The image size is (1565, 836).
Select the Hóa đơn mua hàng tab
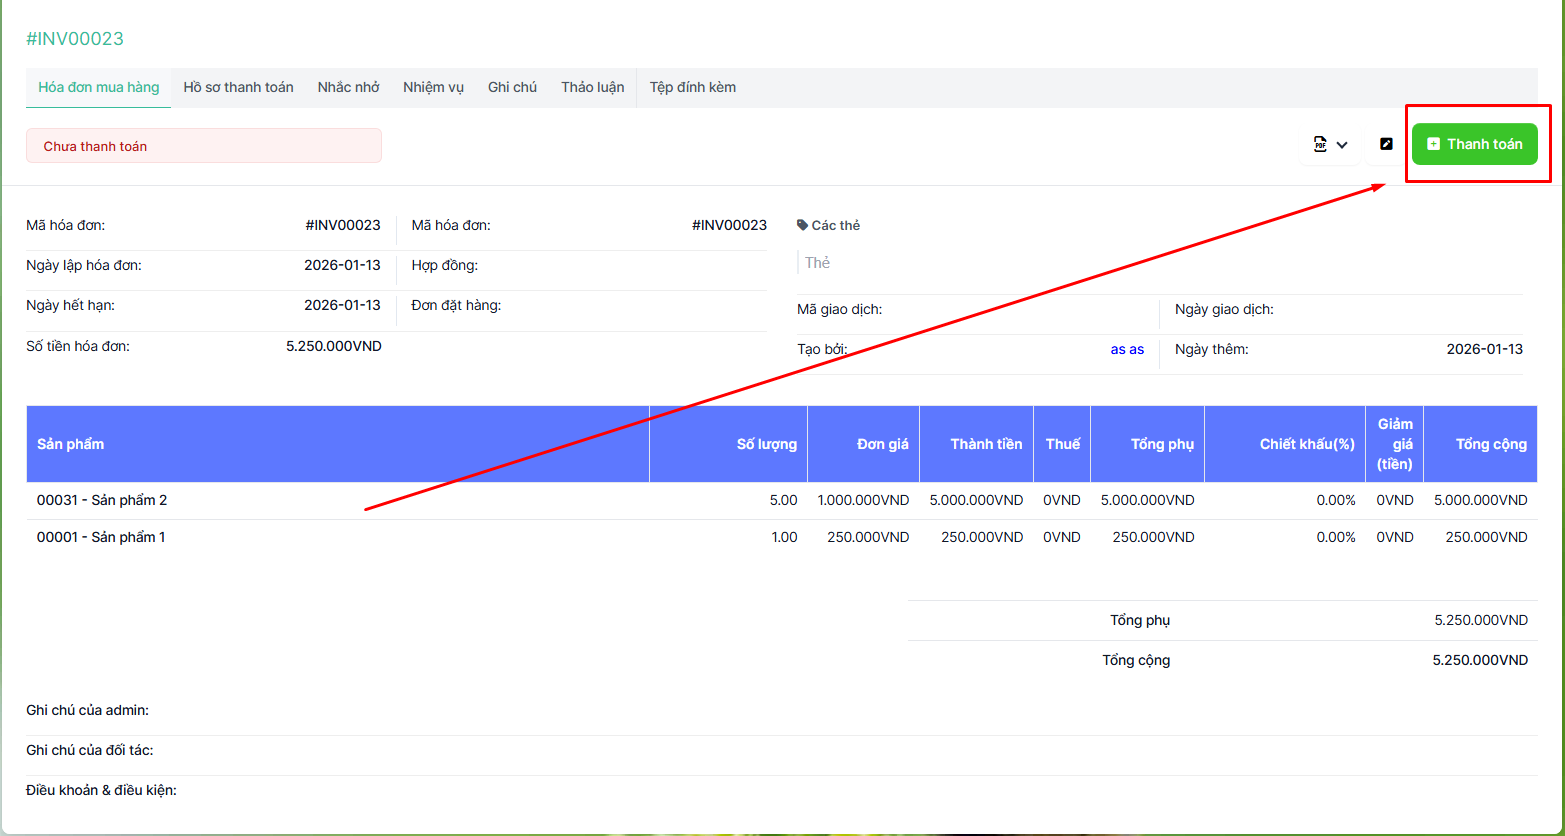click(98, 88)
